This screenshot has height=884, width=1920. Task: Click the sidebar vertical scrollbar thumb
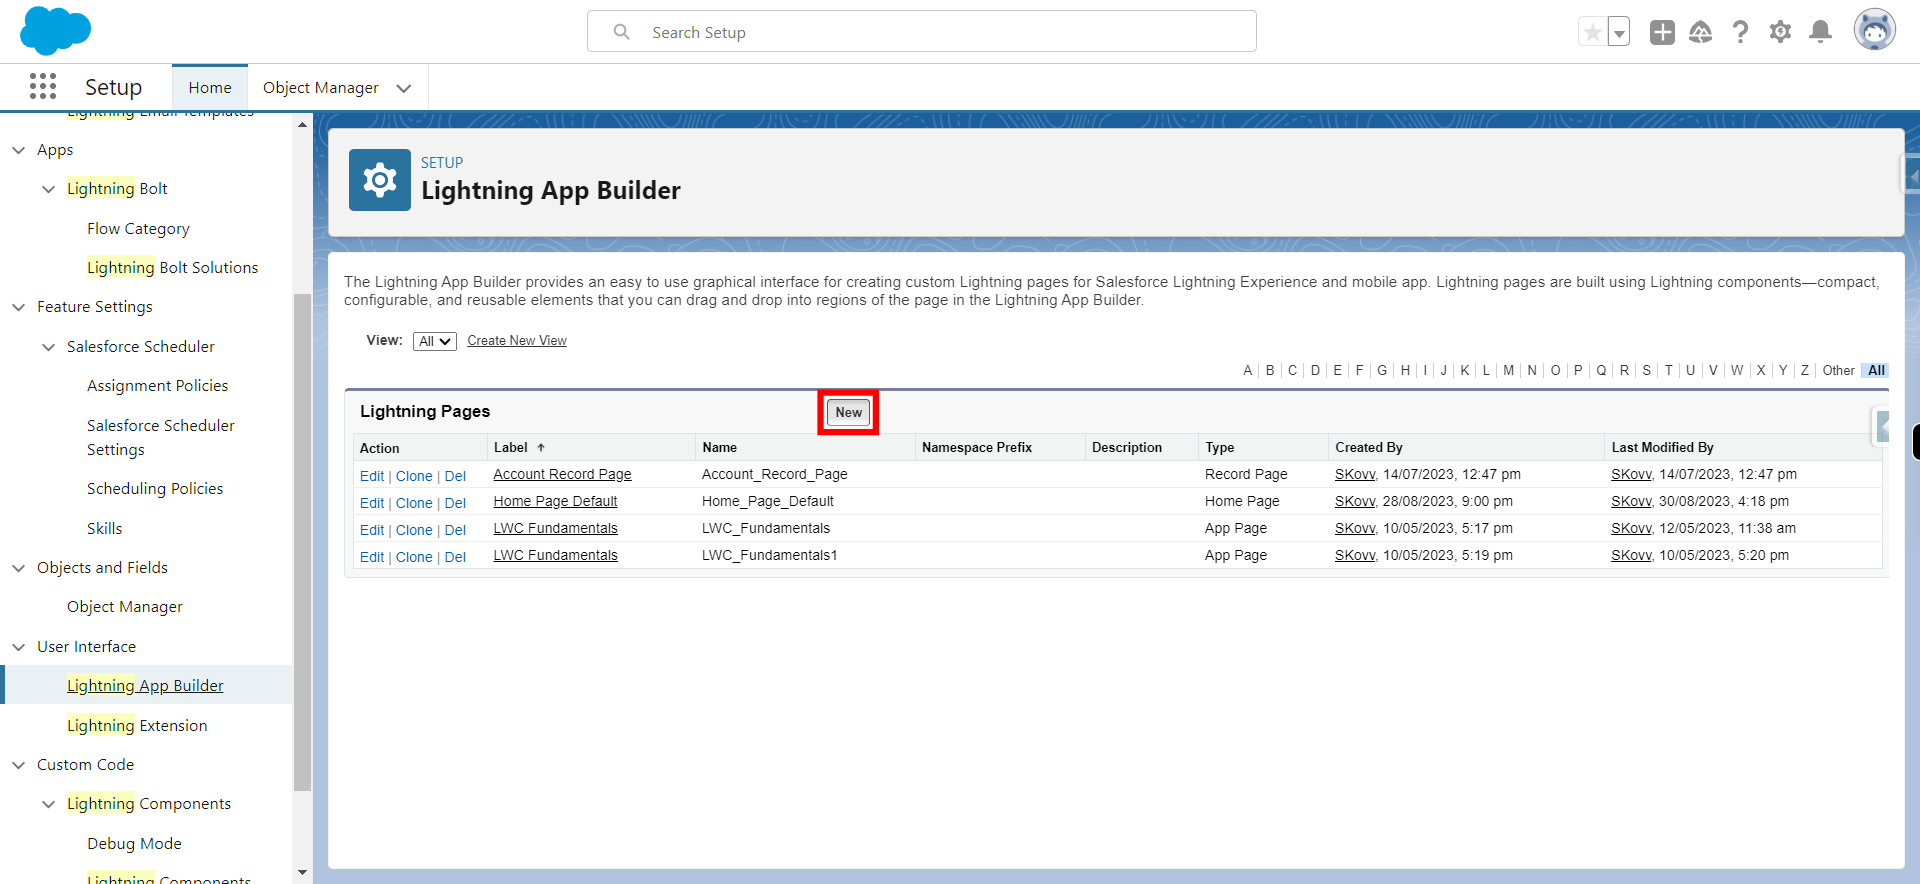(302, 543)
